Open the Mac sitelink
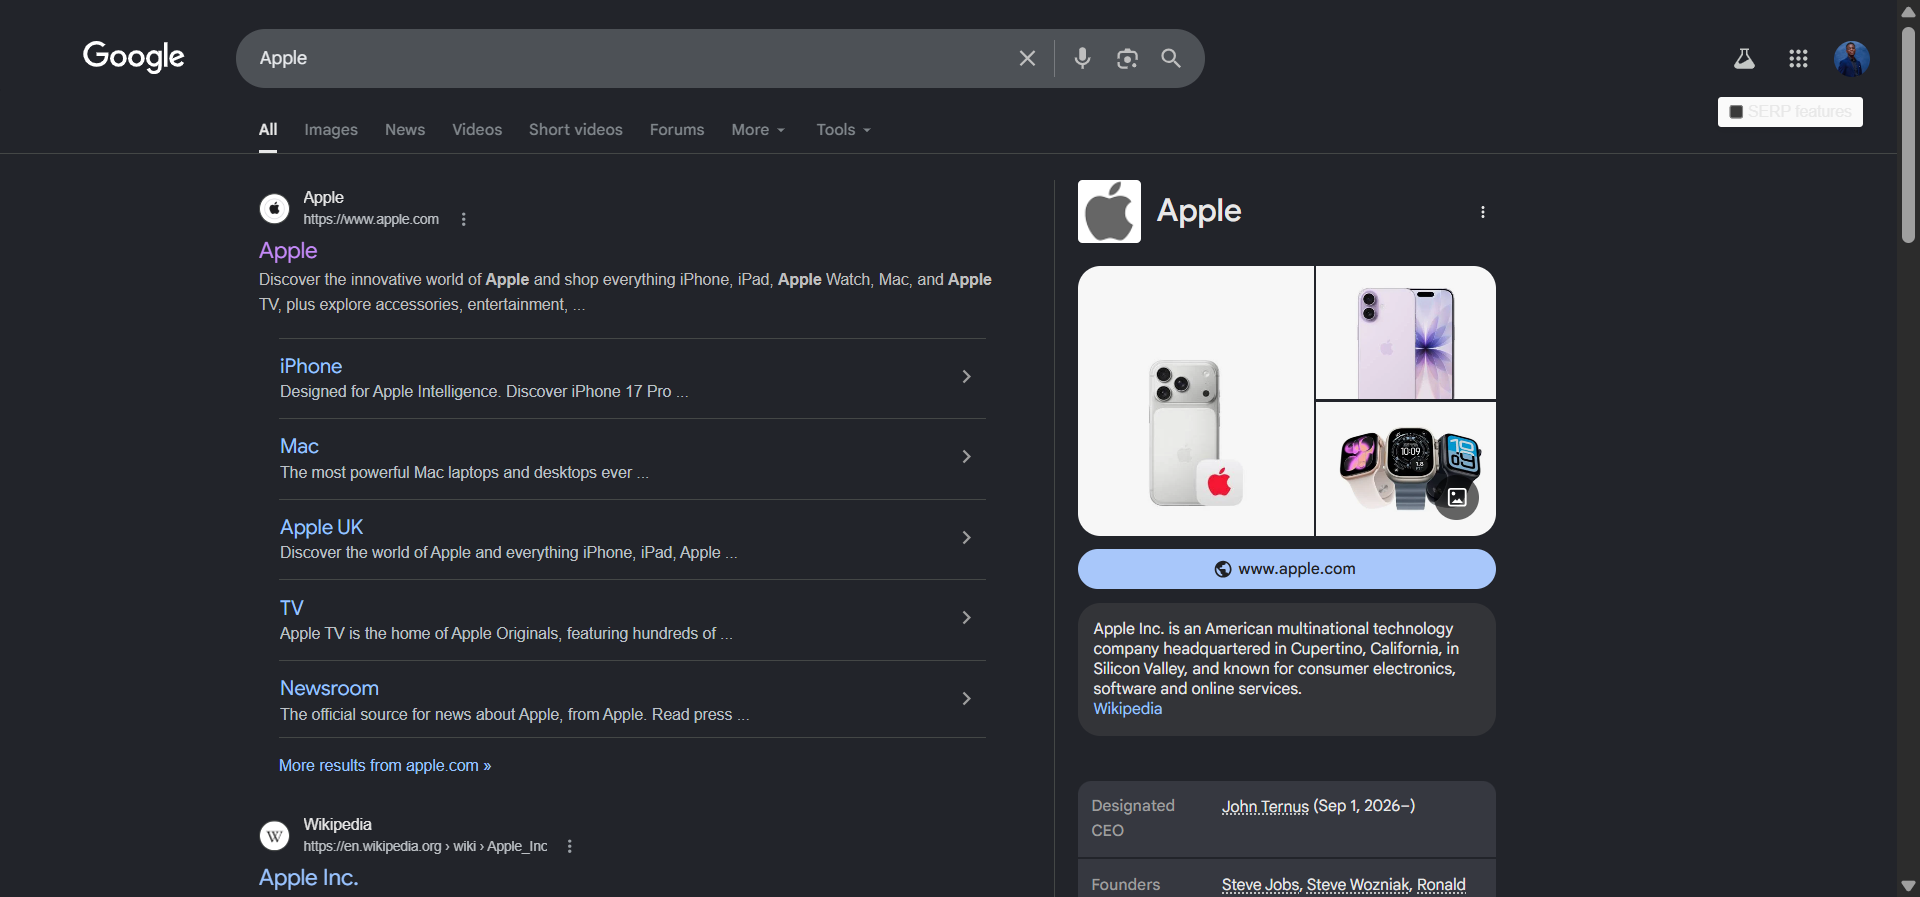Image resolution: width=1920 pixels, height=897 pixels. (x=299, y=446)
